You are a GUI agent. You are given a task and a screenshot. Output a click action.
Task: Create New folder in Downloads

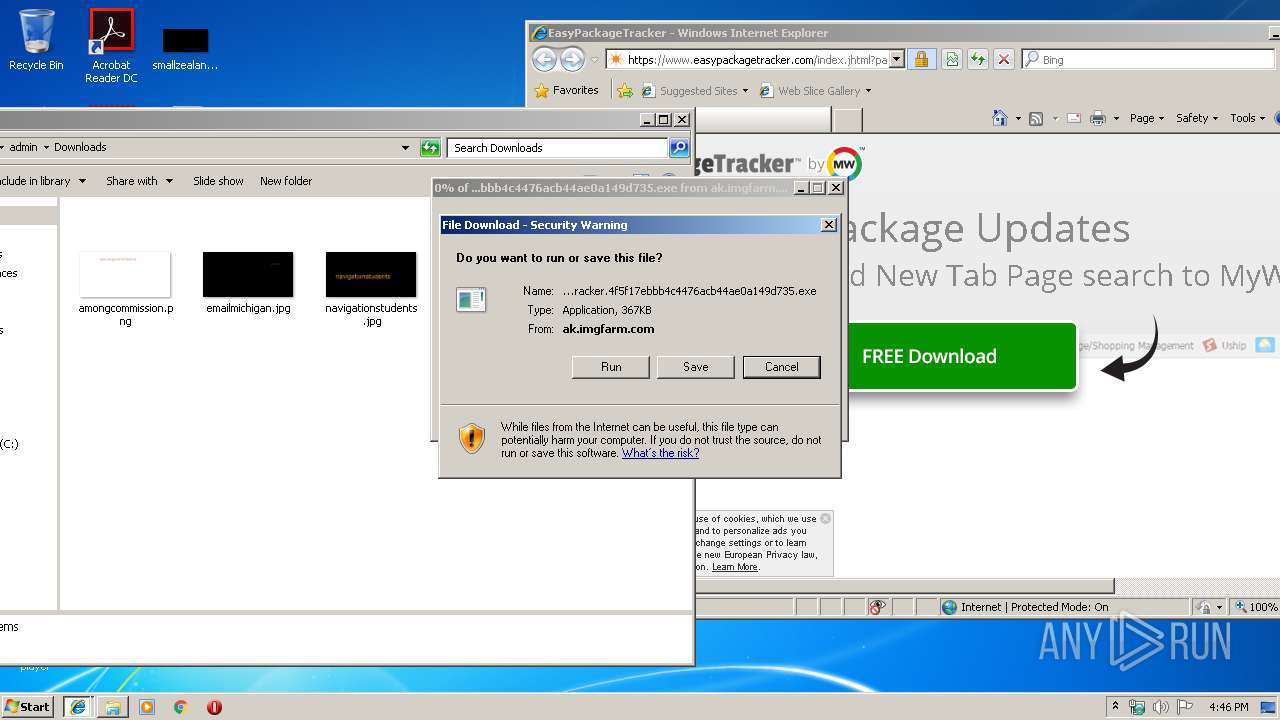tap(286, 181)
